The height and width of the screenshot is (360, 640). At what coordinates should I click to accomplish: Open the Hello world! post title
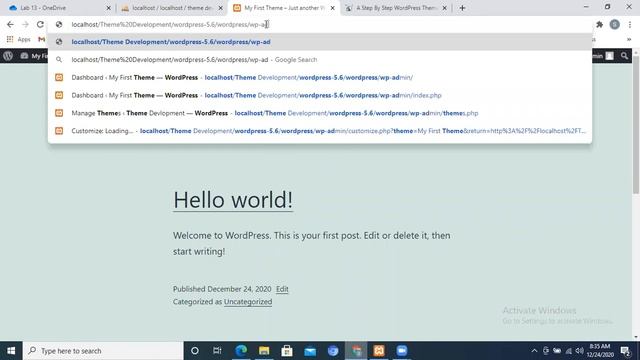click(233, 200)
